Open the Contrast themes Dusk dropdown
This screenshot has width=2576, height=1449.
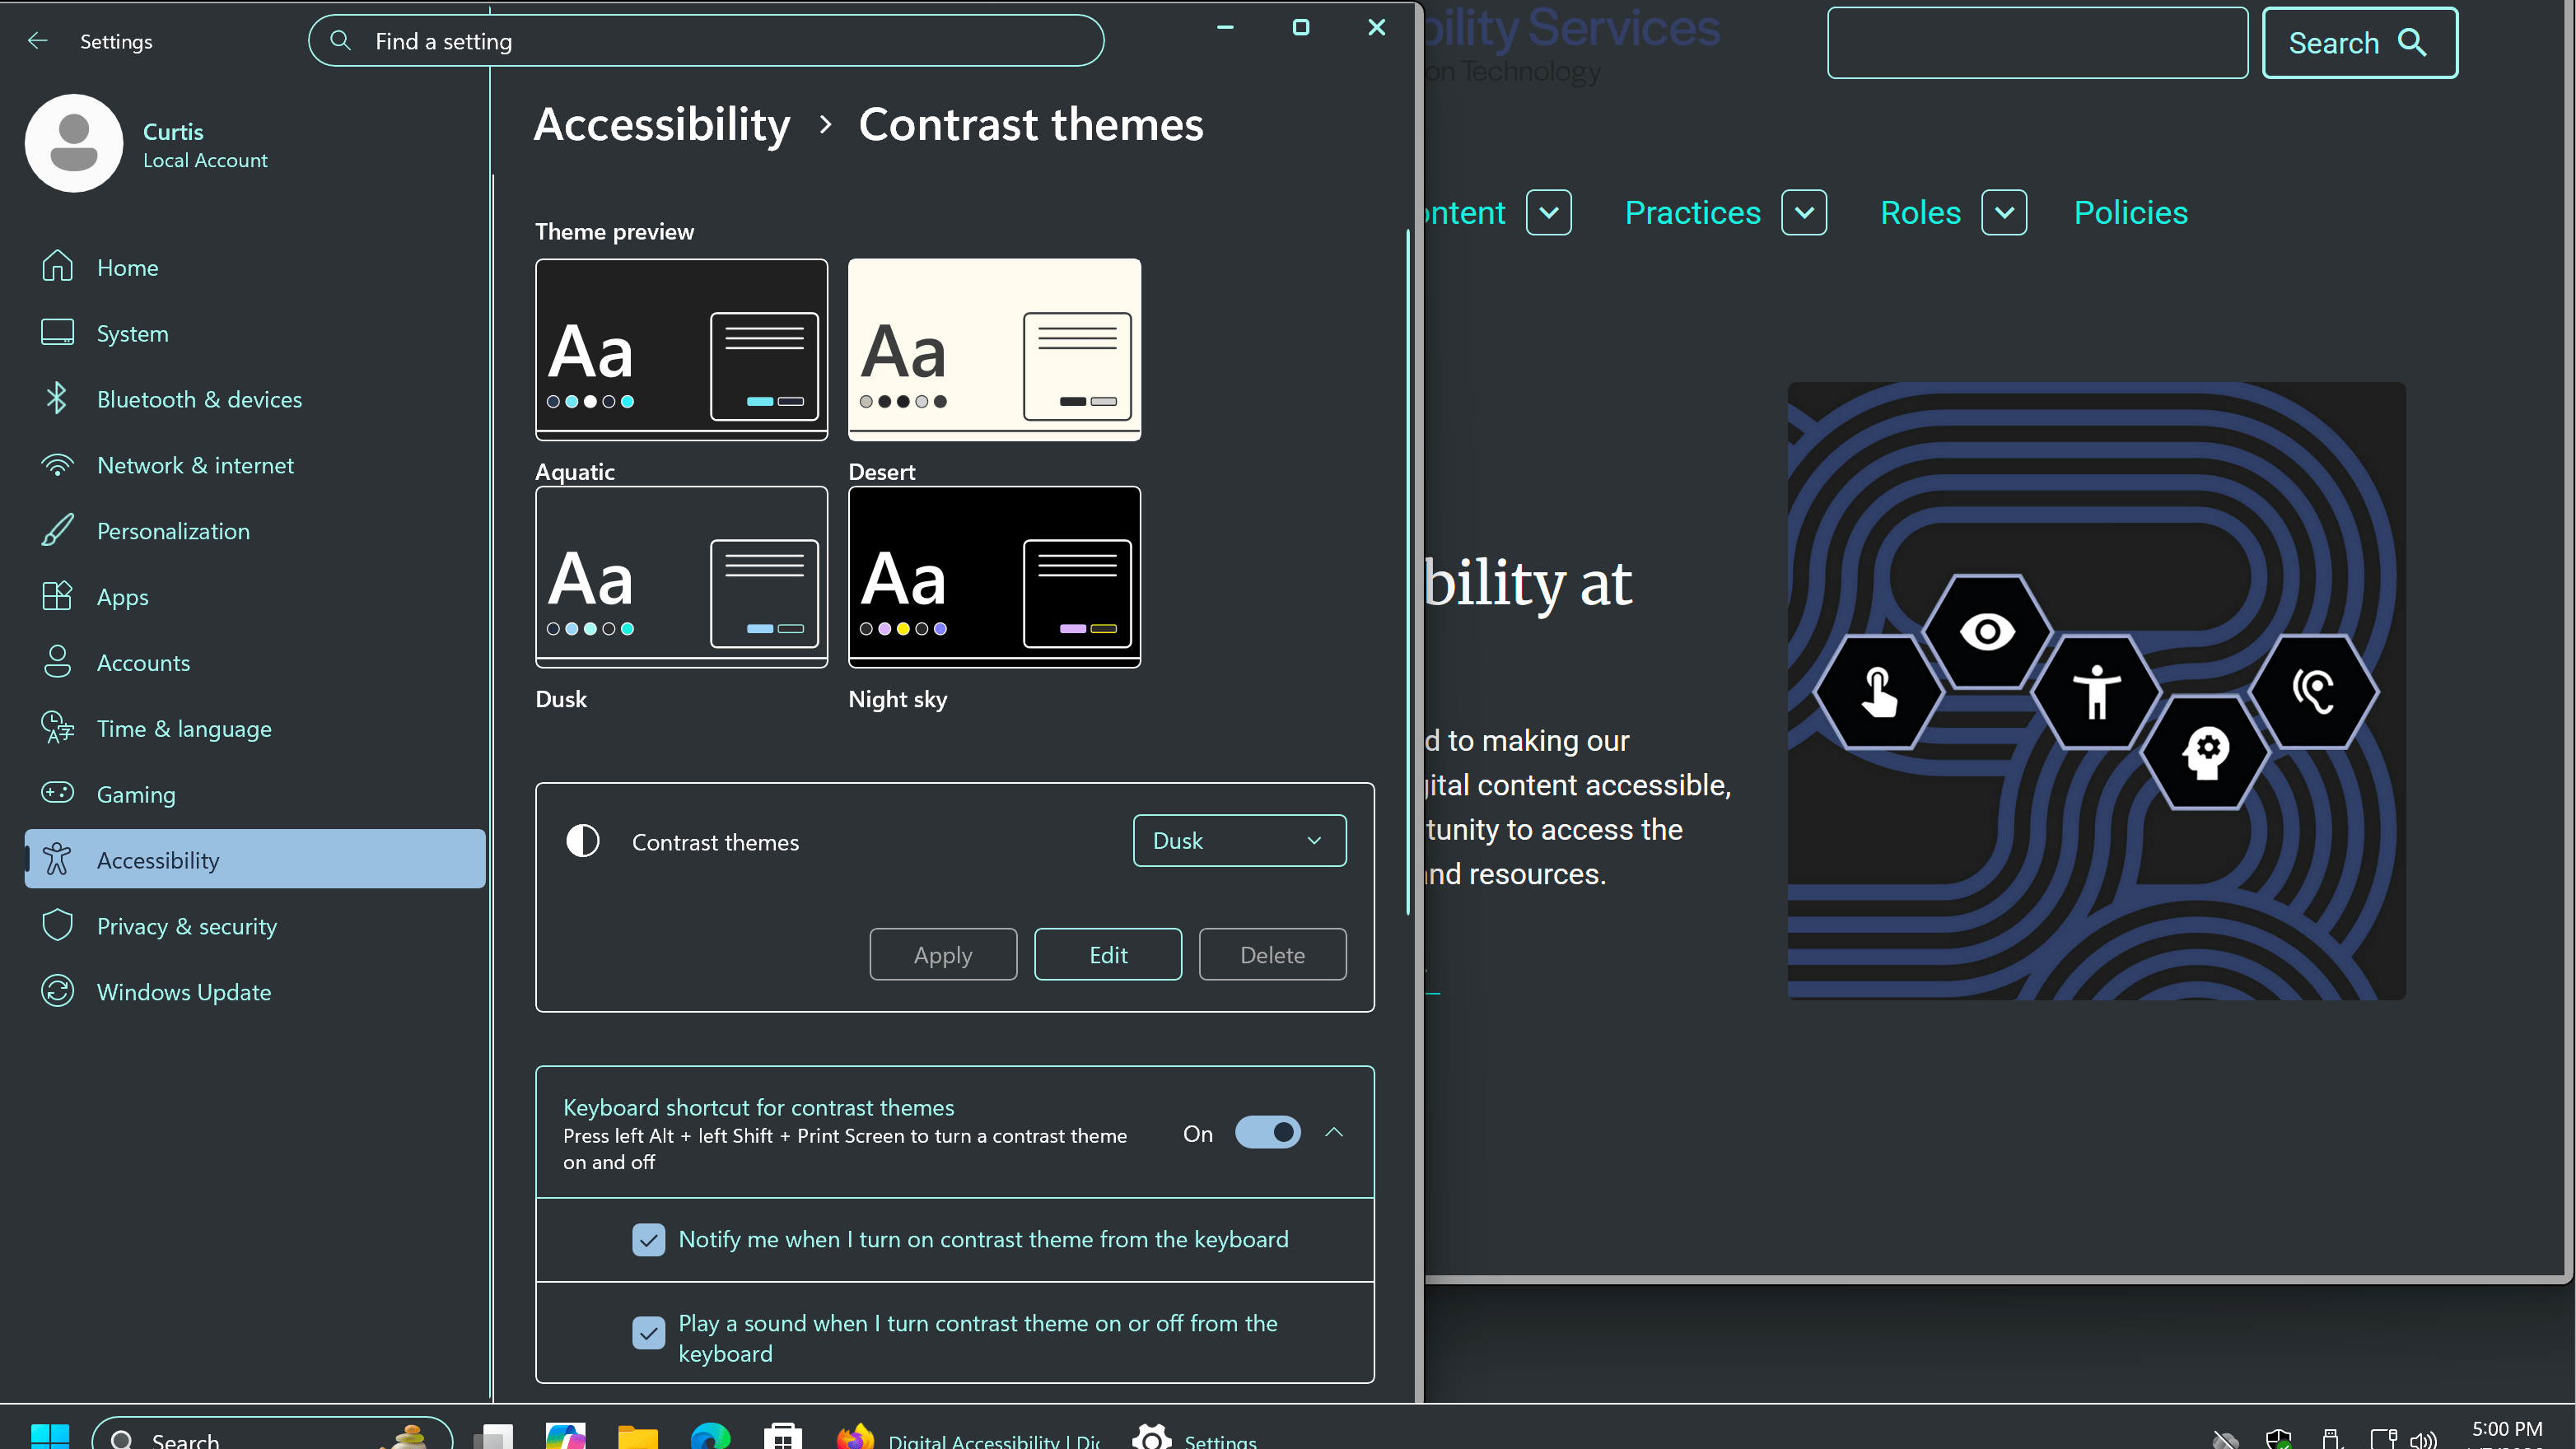tap(1239, 841)
